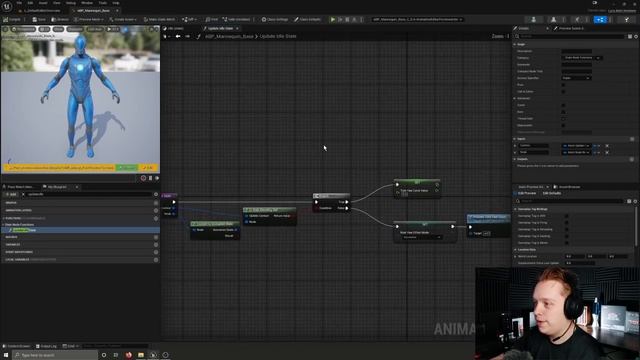This screenshot has width=640, height=360.
Task: Toggle Hide Unrelated nodes
Action: click(236, 19)
